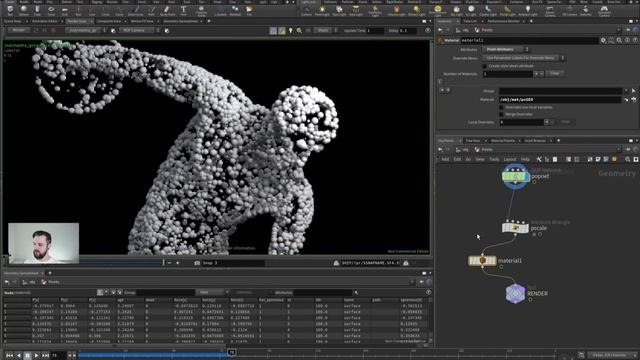Add a VR Camera from the shelf
This screenshot has width=640, height=360.
(x=569, y=11)
